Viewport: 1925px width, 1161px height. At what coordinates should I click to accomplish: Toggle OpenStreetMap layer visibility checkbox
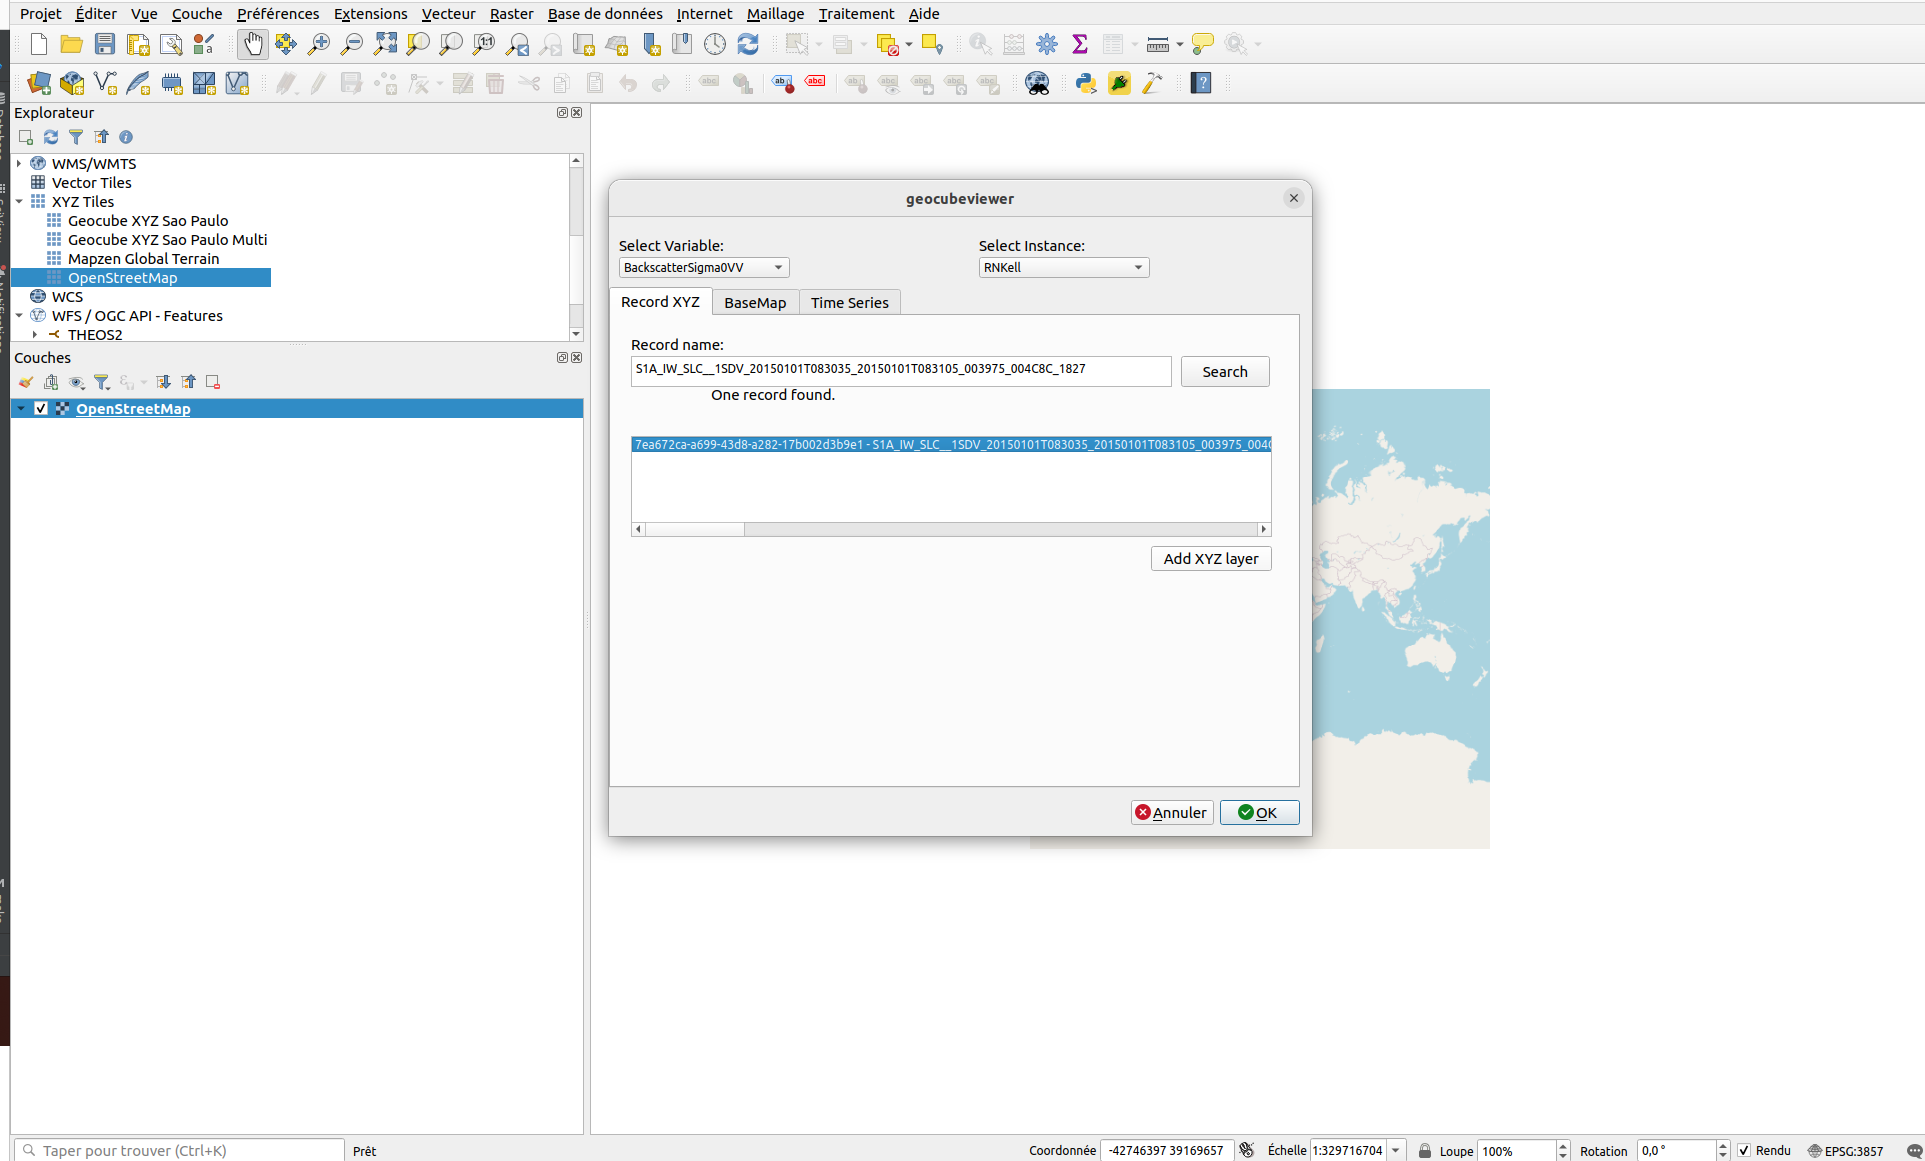tap(41, 408)
